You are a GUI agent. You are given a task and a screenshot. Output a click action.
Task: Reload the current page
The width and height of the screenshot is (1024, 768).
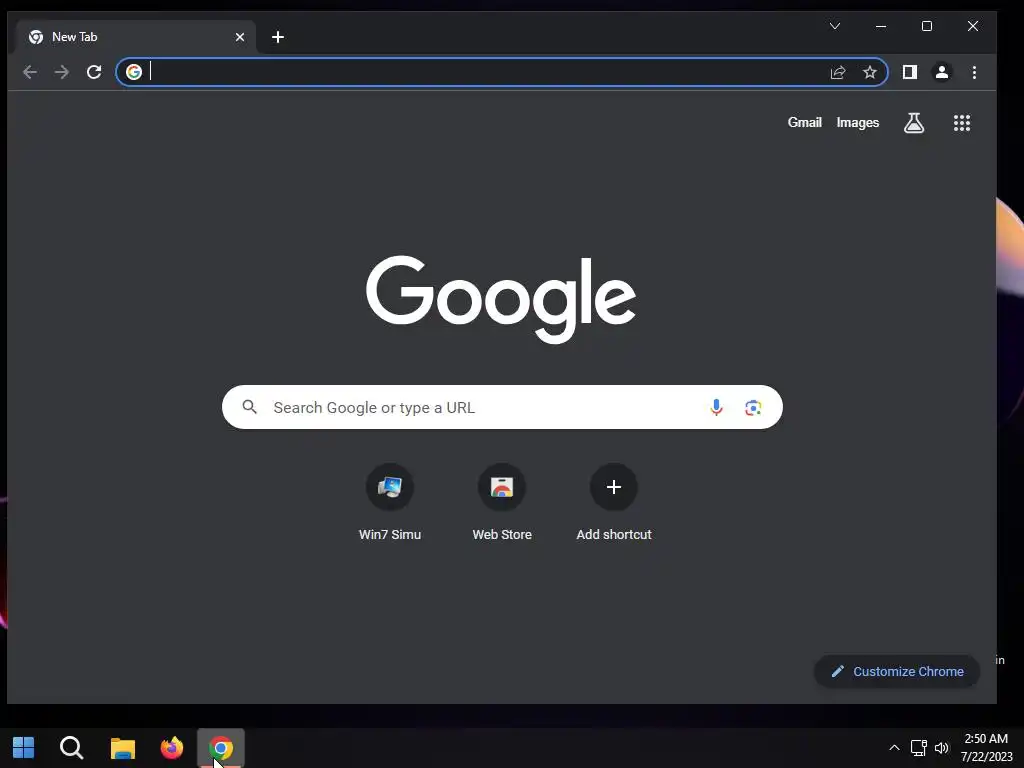[94, 72]
